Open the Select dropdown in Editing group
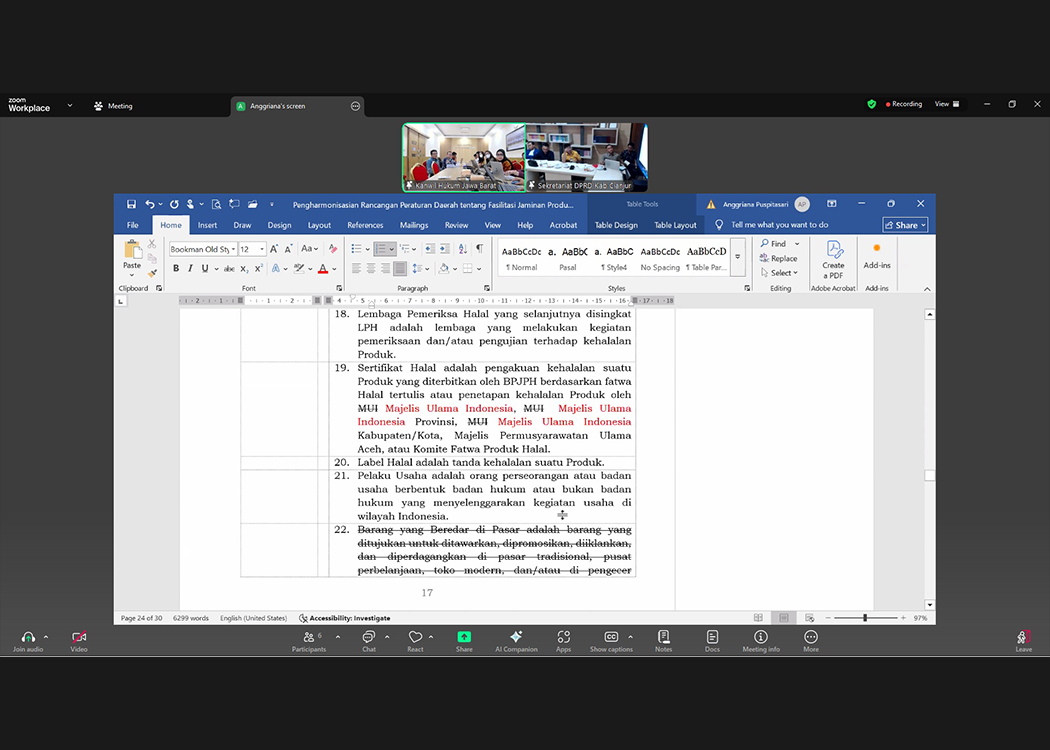 tap(779, 273)
